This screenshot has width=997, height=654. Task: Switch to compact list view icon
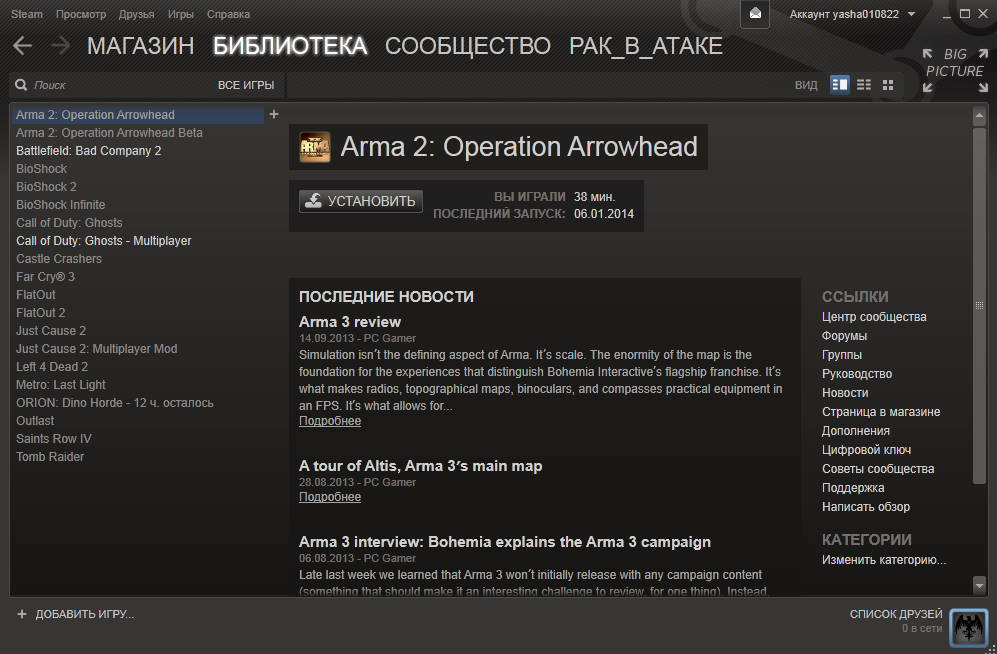click(863, 85)
